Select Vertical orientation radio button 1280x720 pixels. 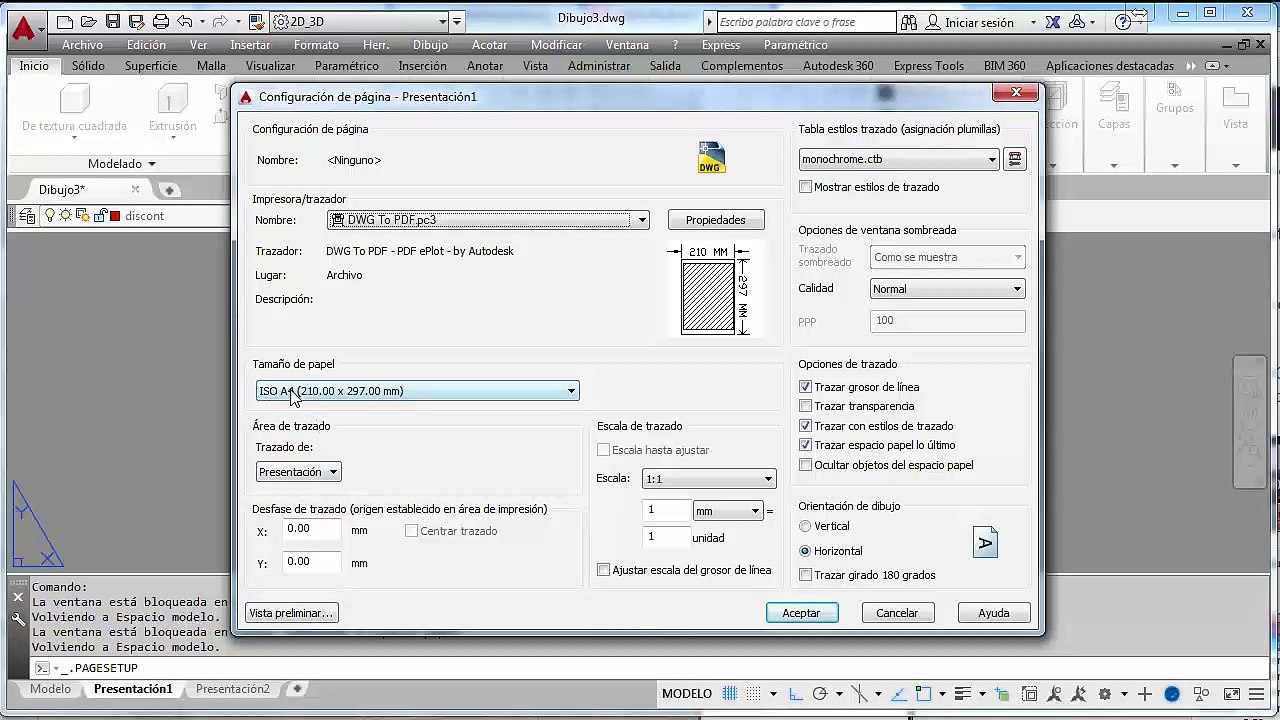click(806, 526)
